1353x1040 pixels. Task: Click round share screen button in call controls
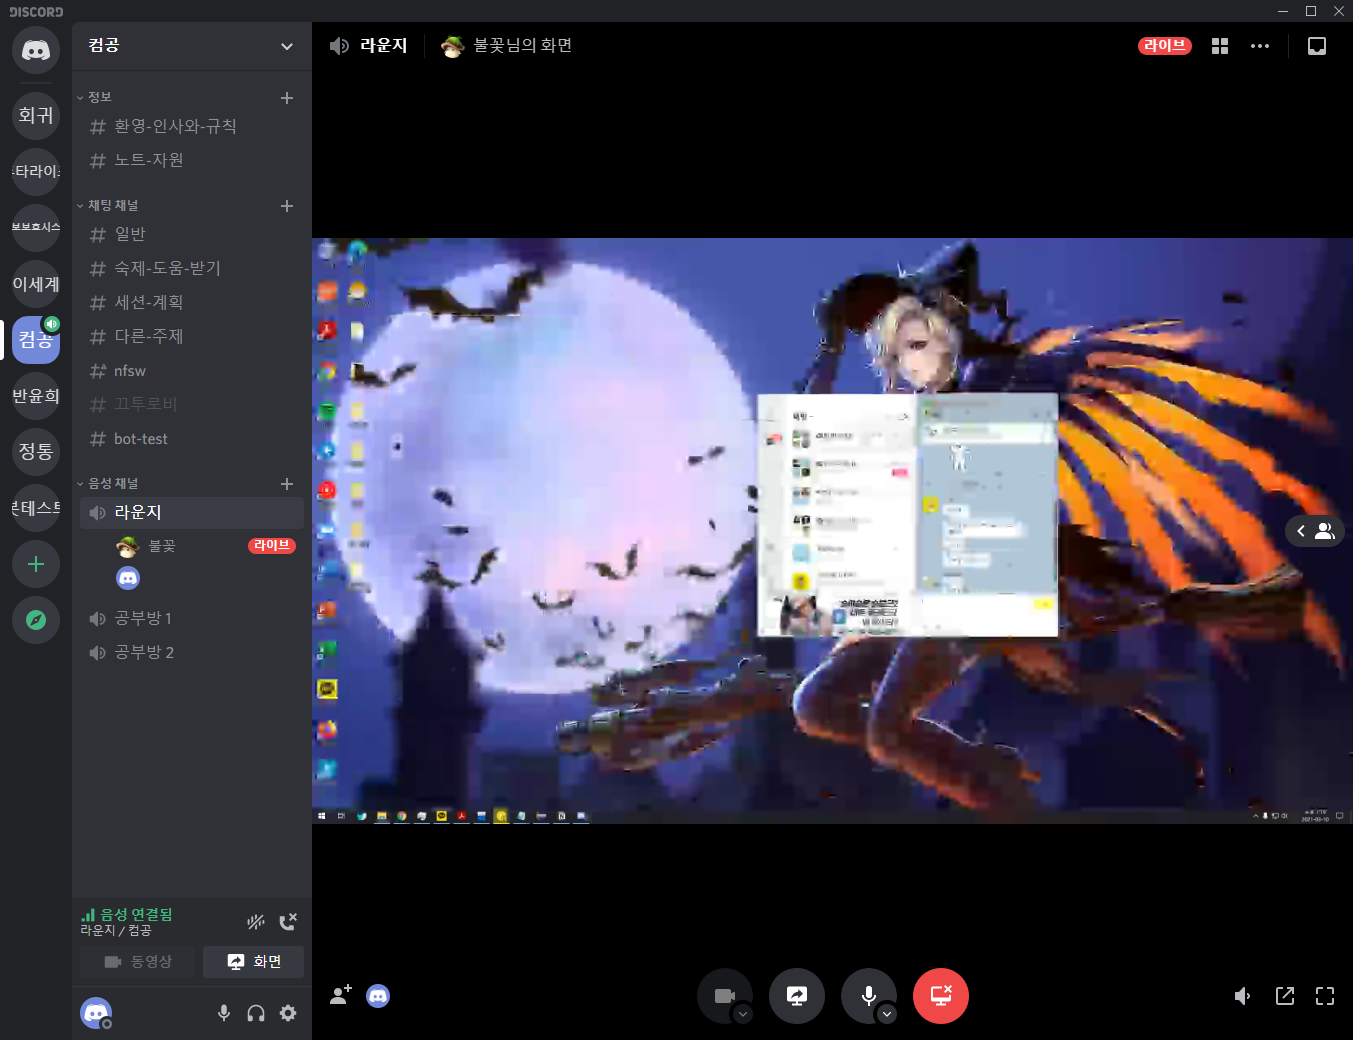click(797, 996)
